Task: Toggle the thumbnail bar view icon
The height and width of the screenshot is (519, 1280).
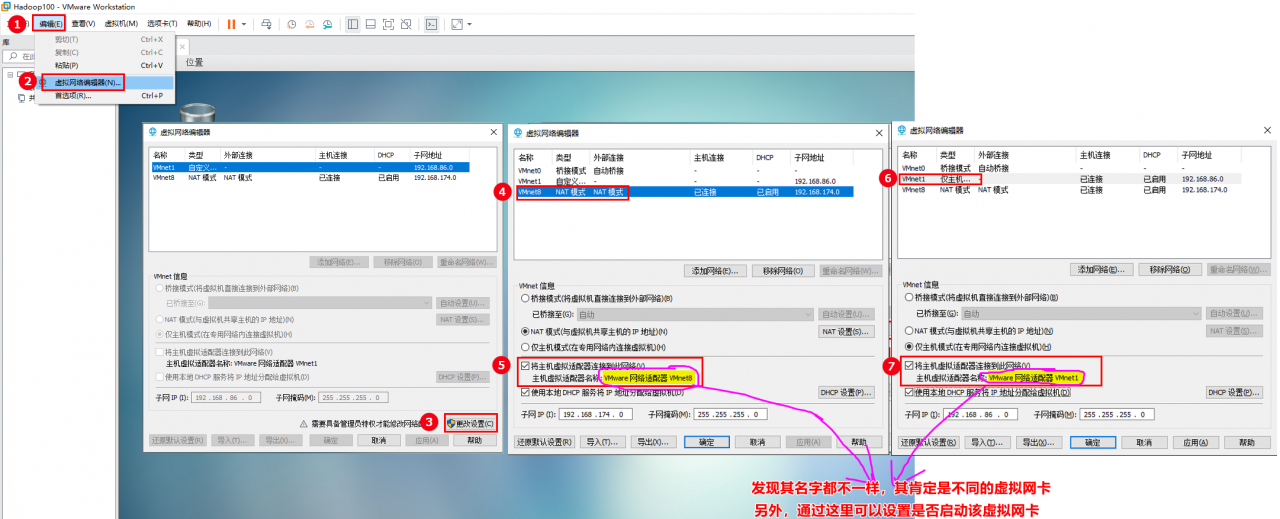Action: click(371, 23)
